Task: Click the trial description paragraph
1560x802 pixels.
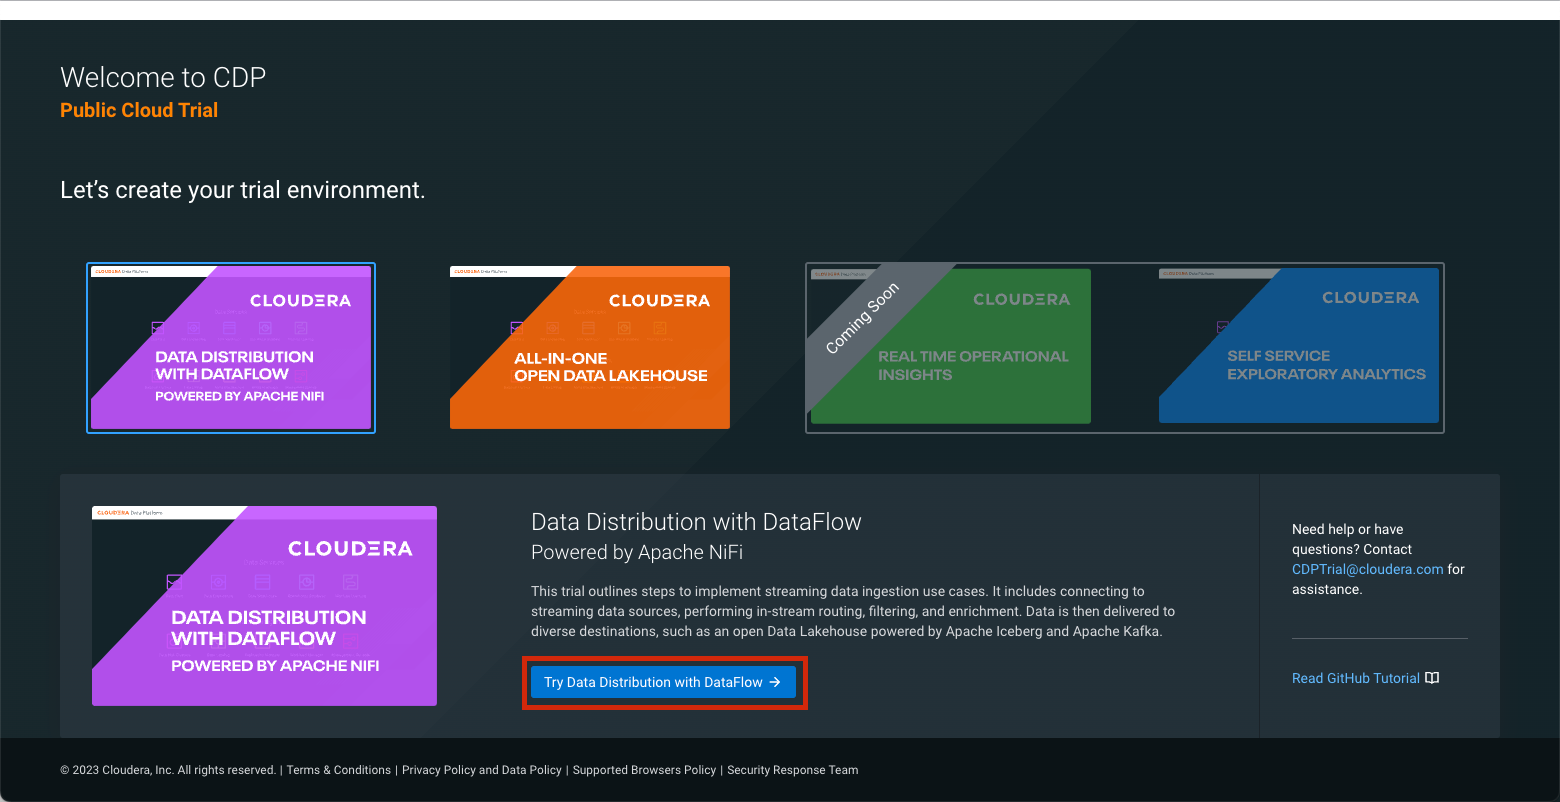Action: [x=853, y=611]
